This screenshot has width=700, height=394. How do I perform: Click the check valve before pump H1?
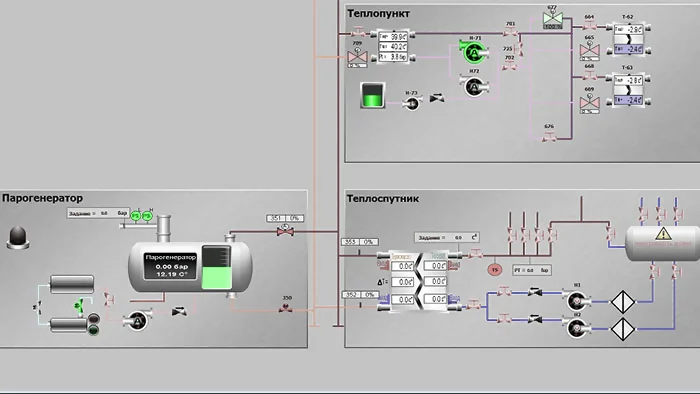click(x=534, y=292)
